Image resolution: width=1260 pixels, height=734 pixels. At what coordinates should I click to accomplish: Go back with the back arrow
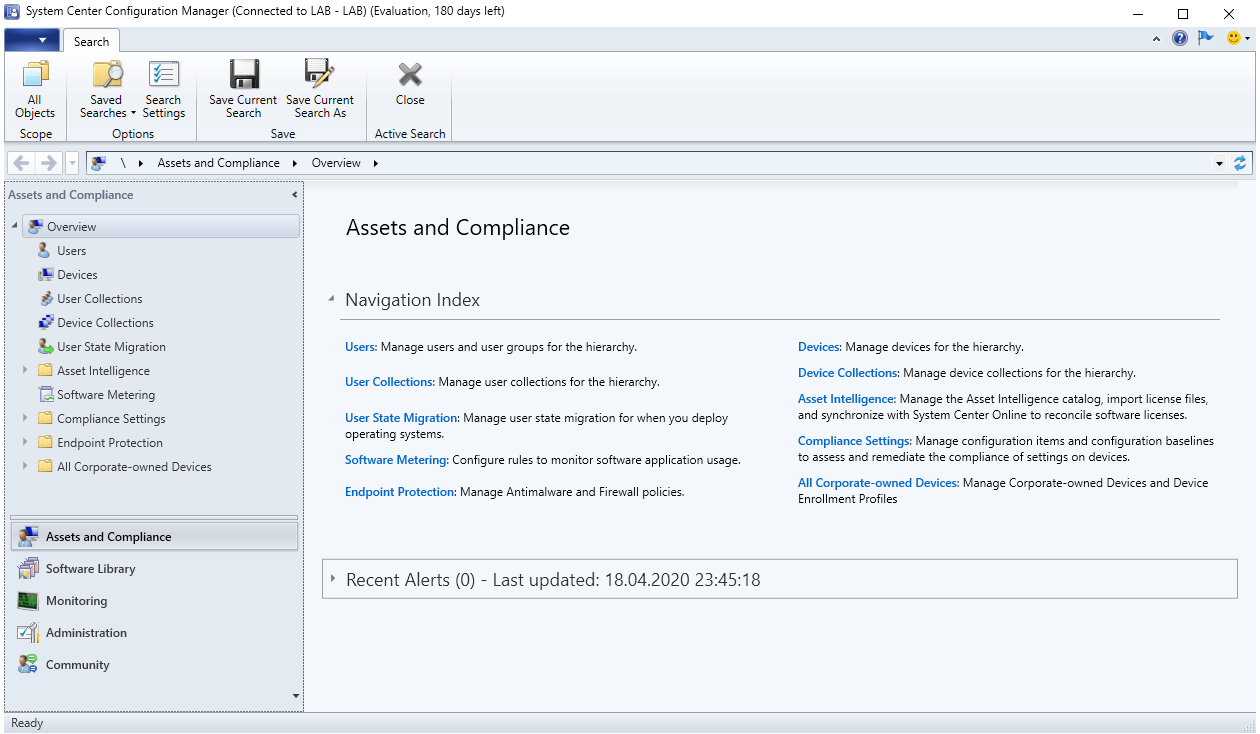click(21, 163)
